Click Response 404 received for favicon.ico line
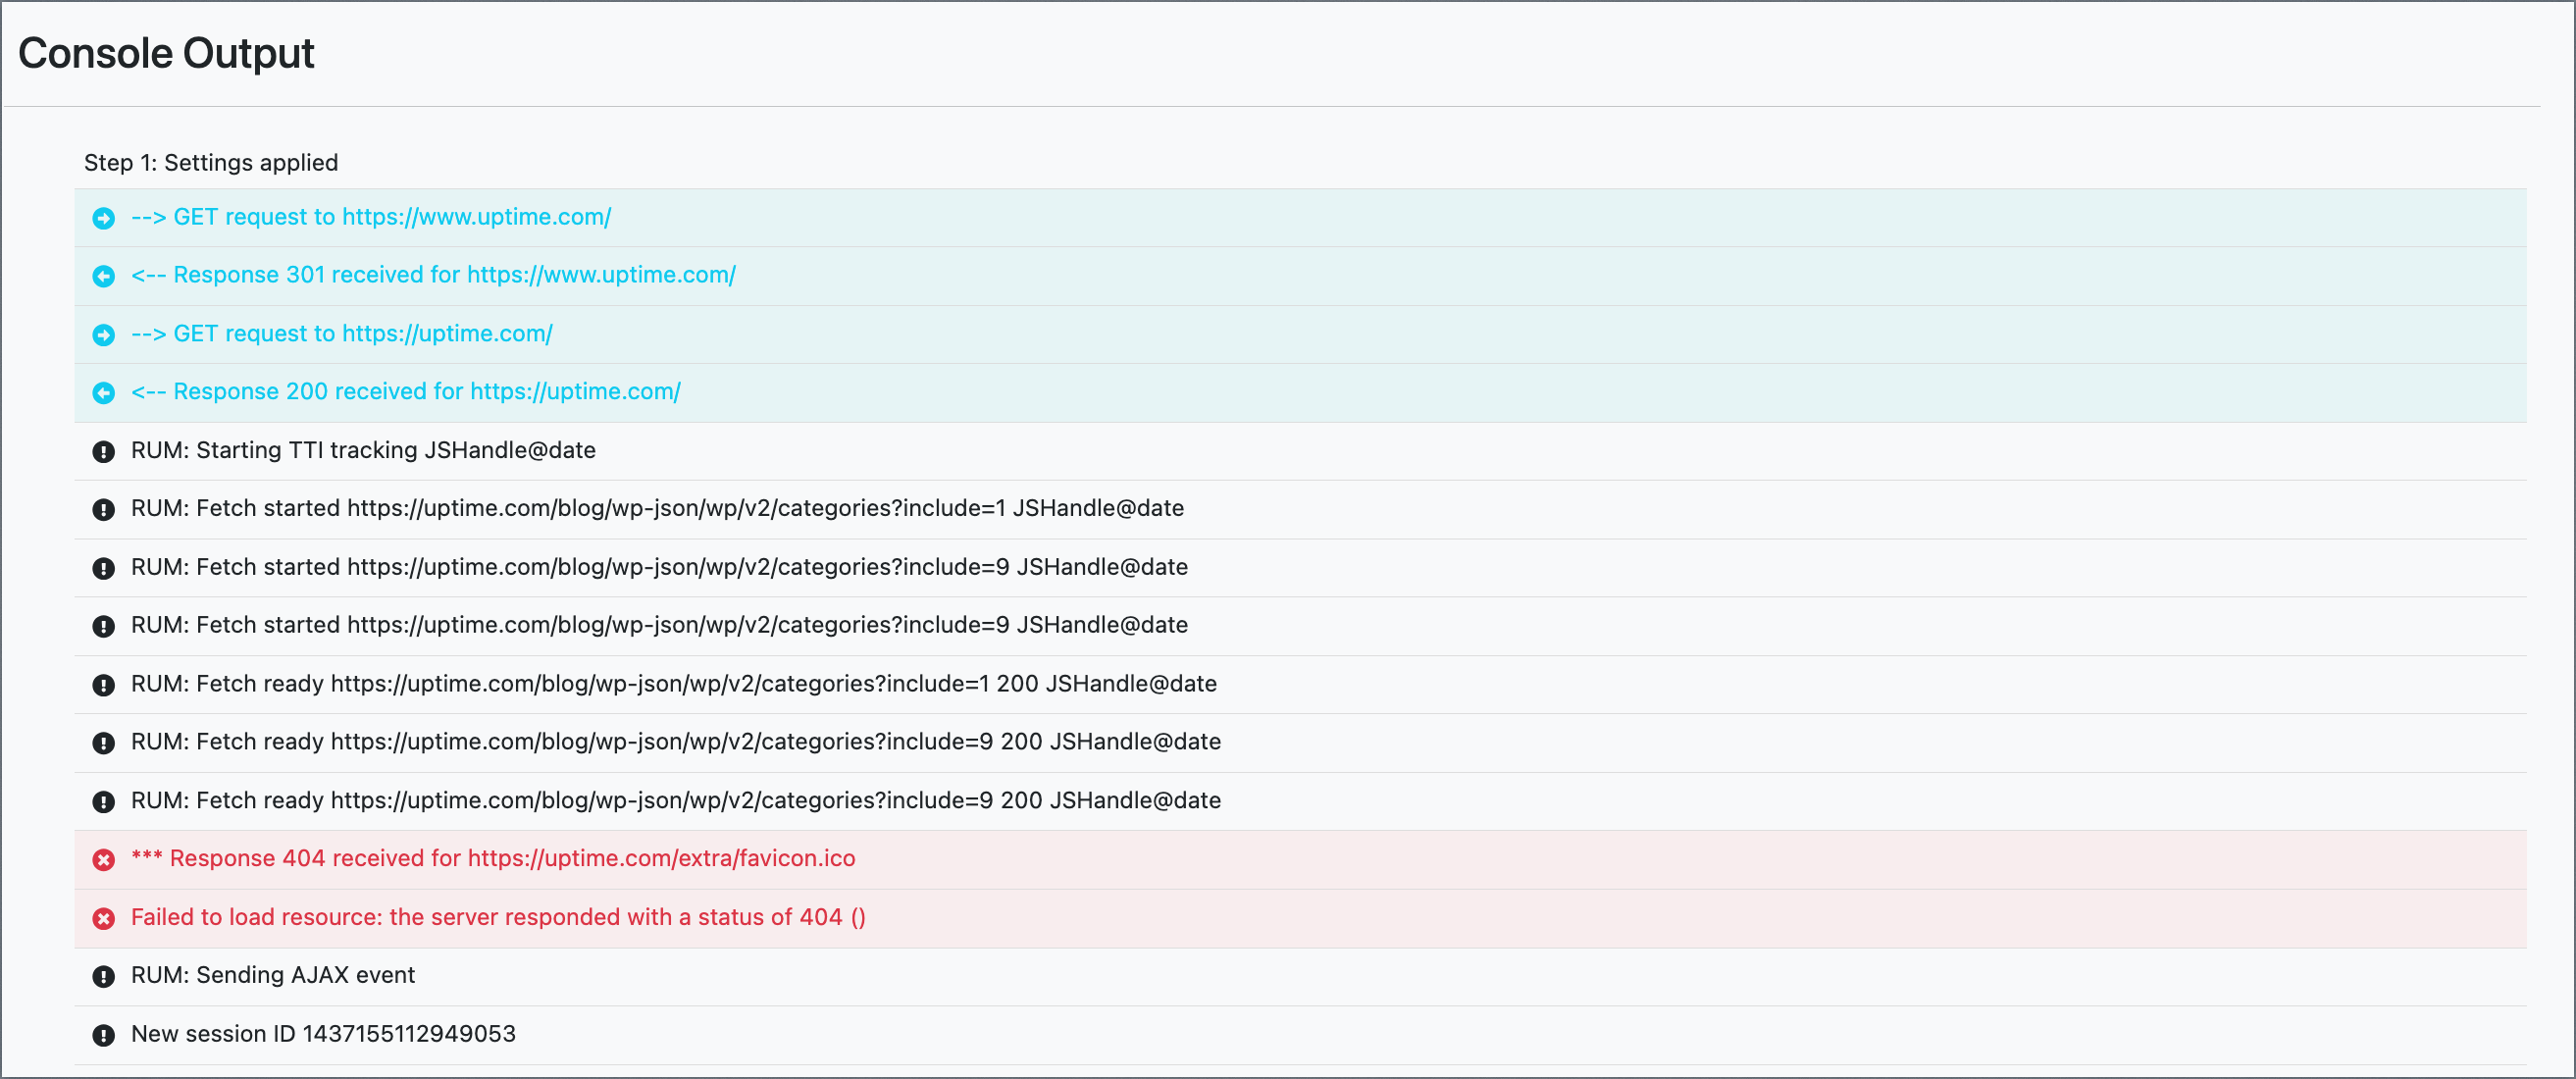This screenshot has height=1079, width=2576. [x=1300, y=859]
